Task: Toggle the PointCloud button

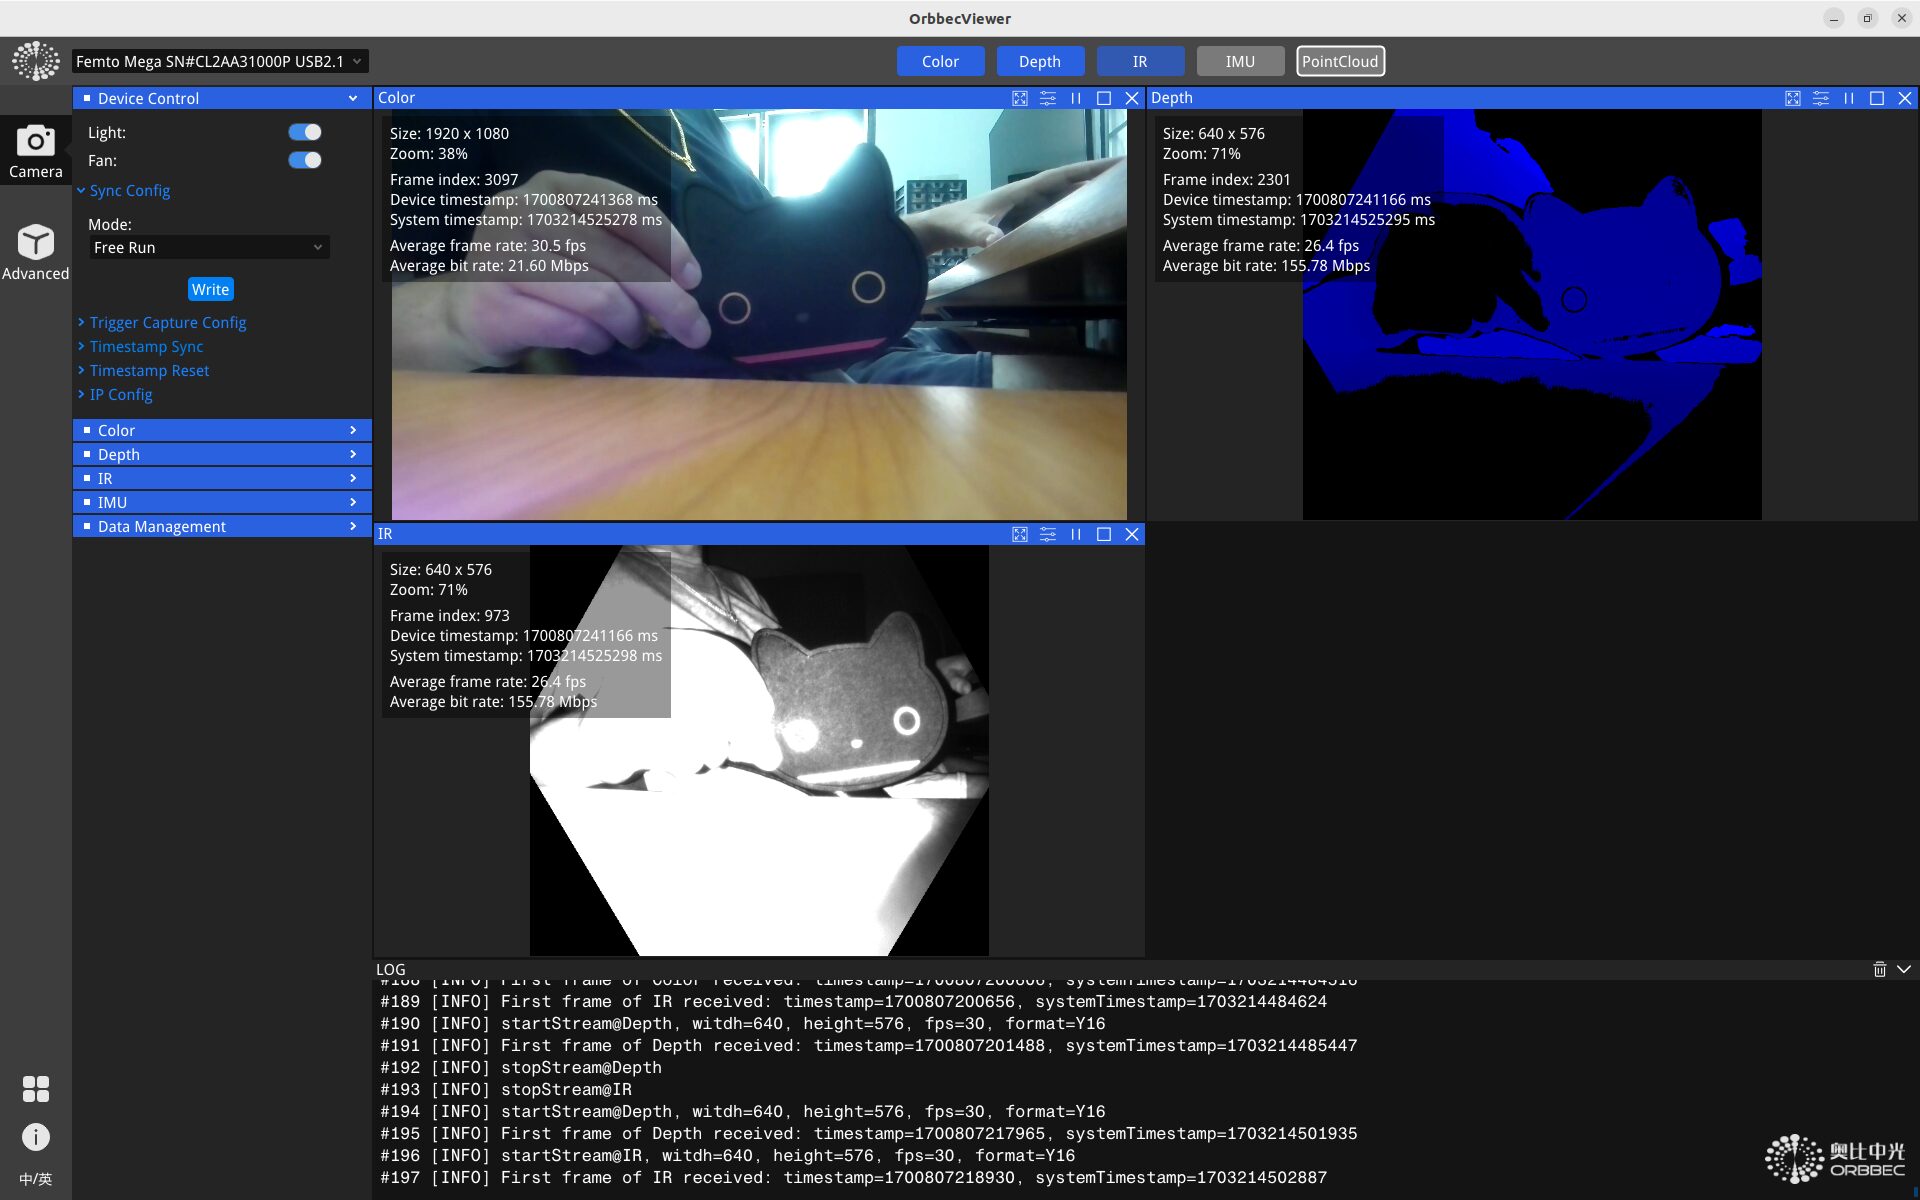Action: [x=1340, y=61]
